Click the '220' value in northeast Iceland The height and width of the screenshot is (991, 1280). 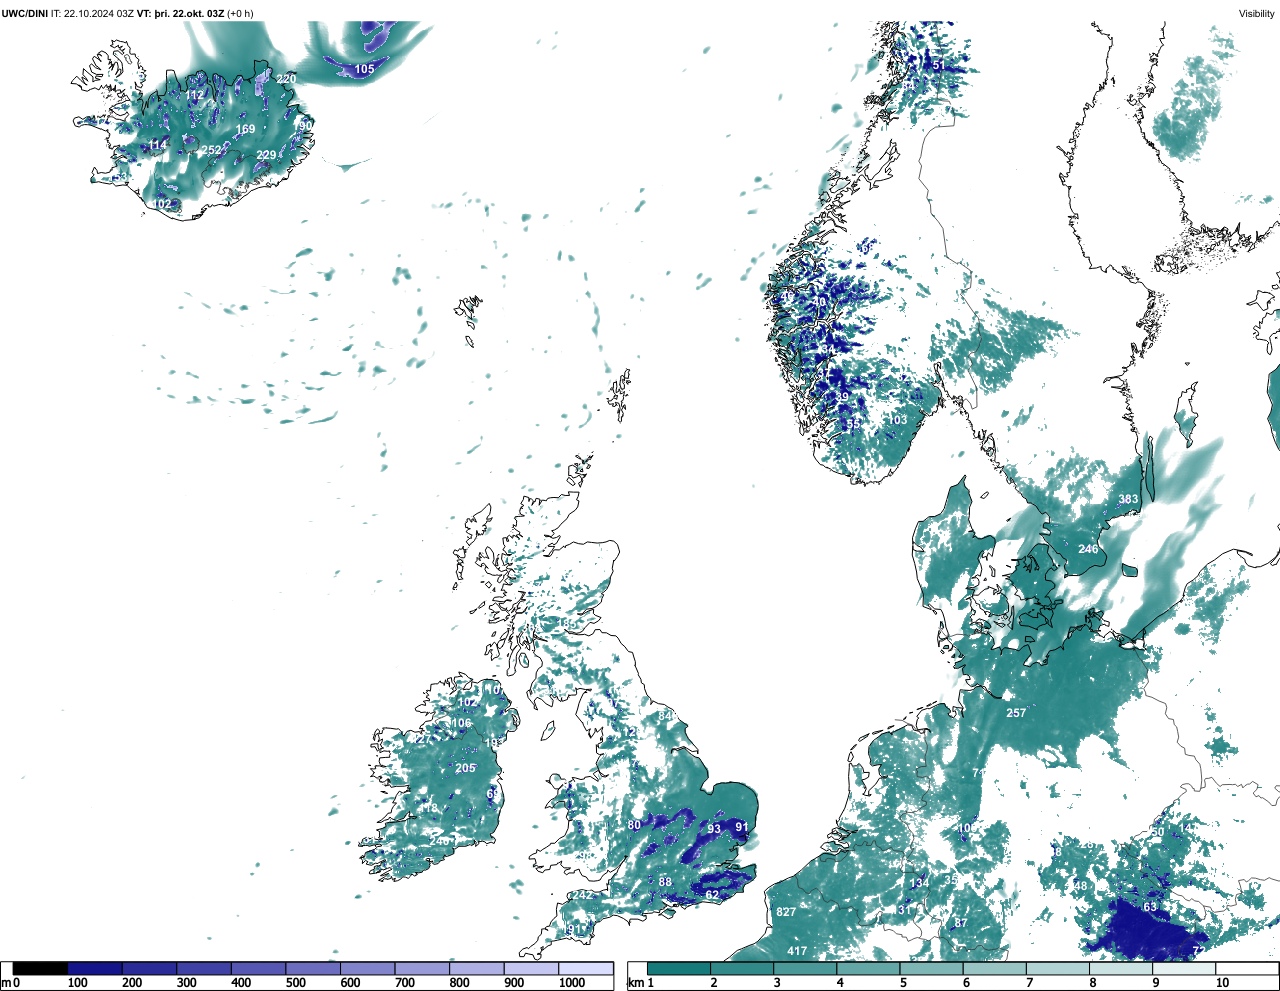click(x=286, y=79)
